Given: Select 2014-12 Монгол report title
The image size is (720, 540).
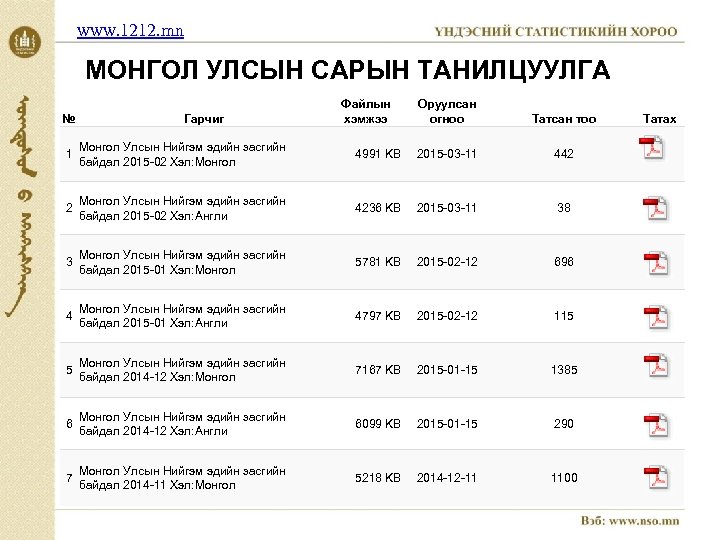Looking at the screenshot, I should (x=182, y=370).
